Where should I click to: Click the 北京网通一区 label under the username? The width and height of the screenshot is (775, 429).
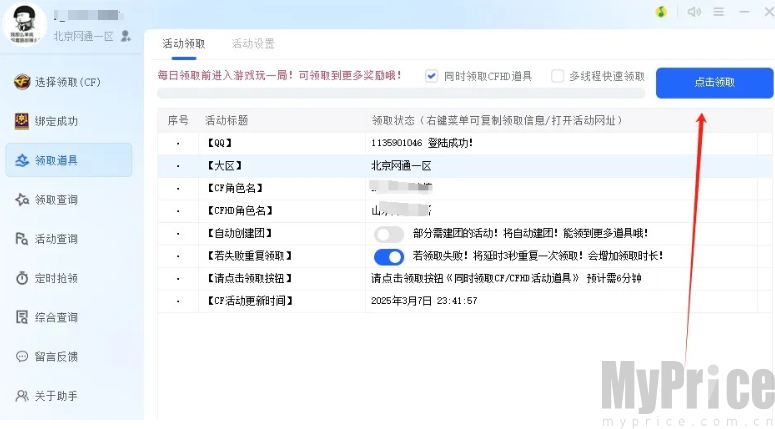(84, 36)
